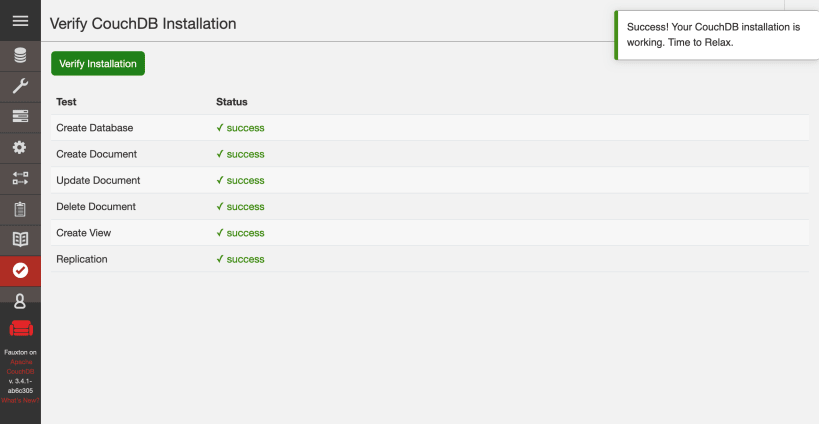The width and height of the screenshot is (819, 424).
Task: Click success status for Replication
Action: [x=240, y=259]
